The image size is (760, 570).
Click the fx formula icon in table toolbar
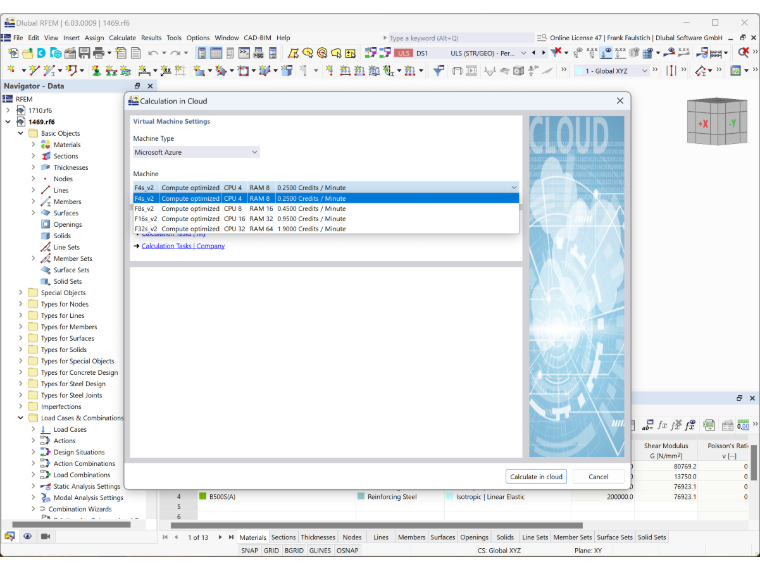tap(662, 425)
